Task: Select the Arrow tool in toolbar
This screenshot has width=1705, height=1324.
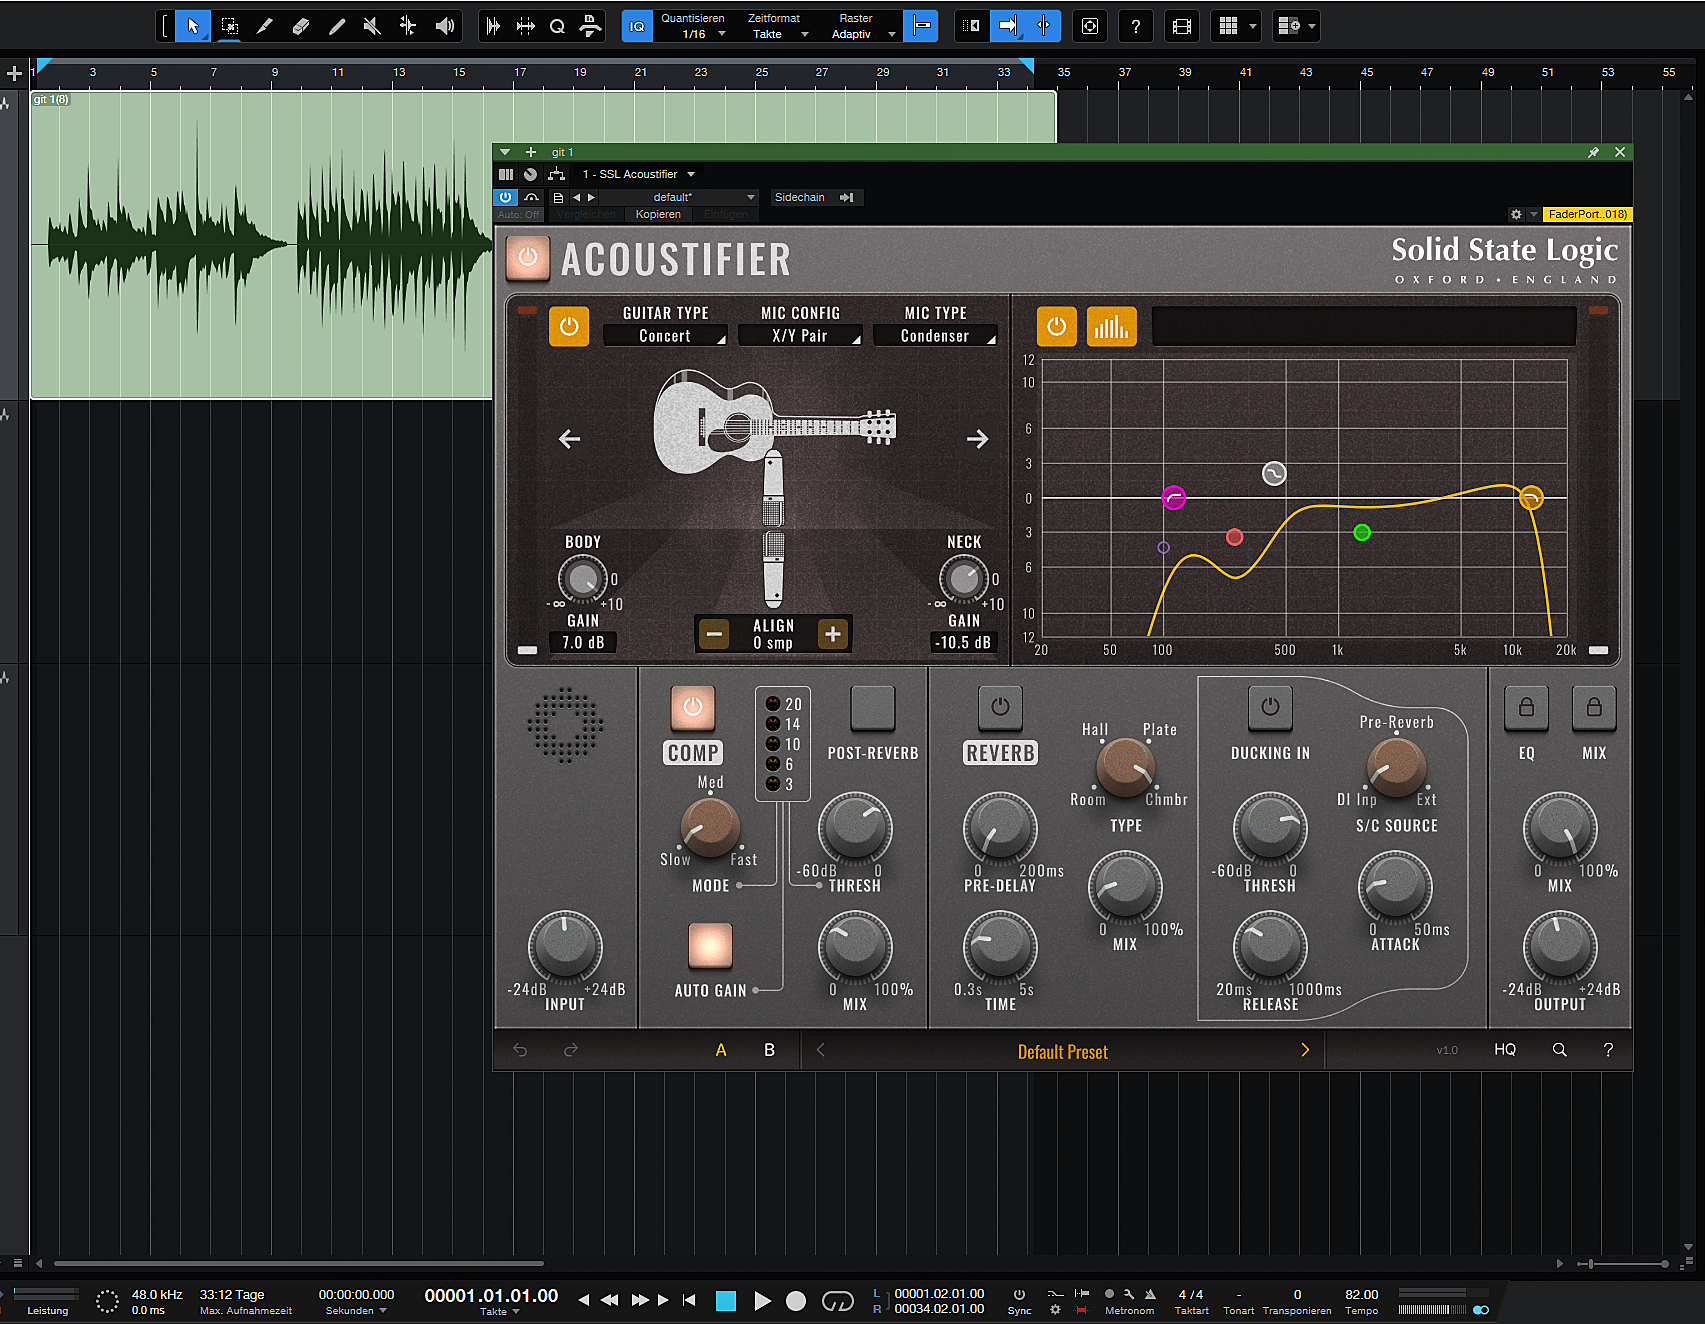Action: [x=193, y=26]
